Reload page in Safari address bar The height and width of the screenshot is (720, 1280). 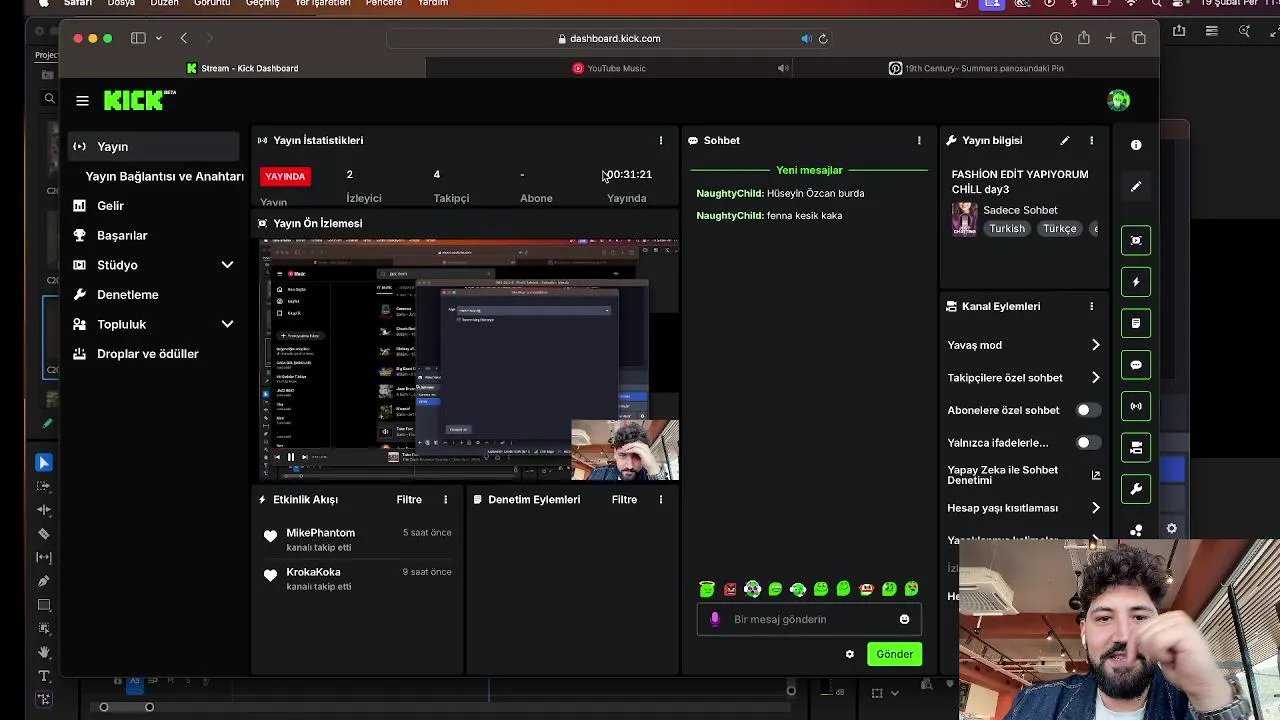point(823,39)
